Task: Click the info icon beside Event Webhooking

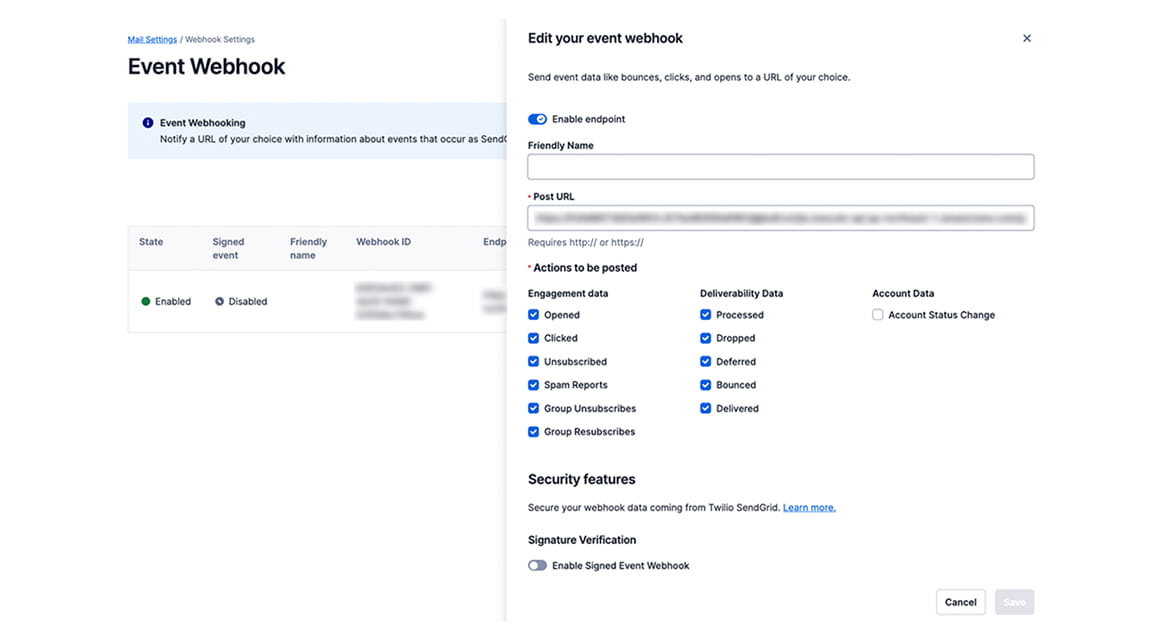Action: (x=148, y=123)
